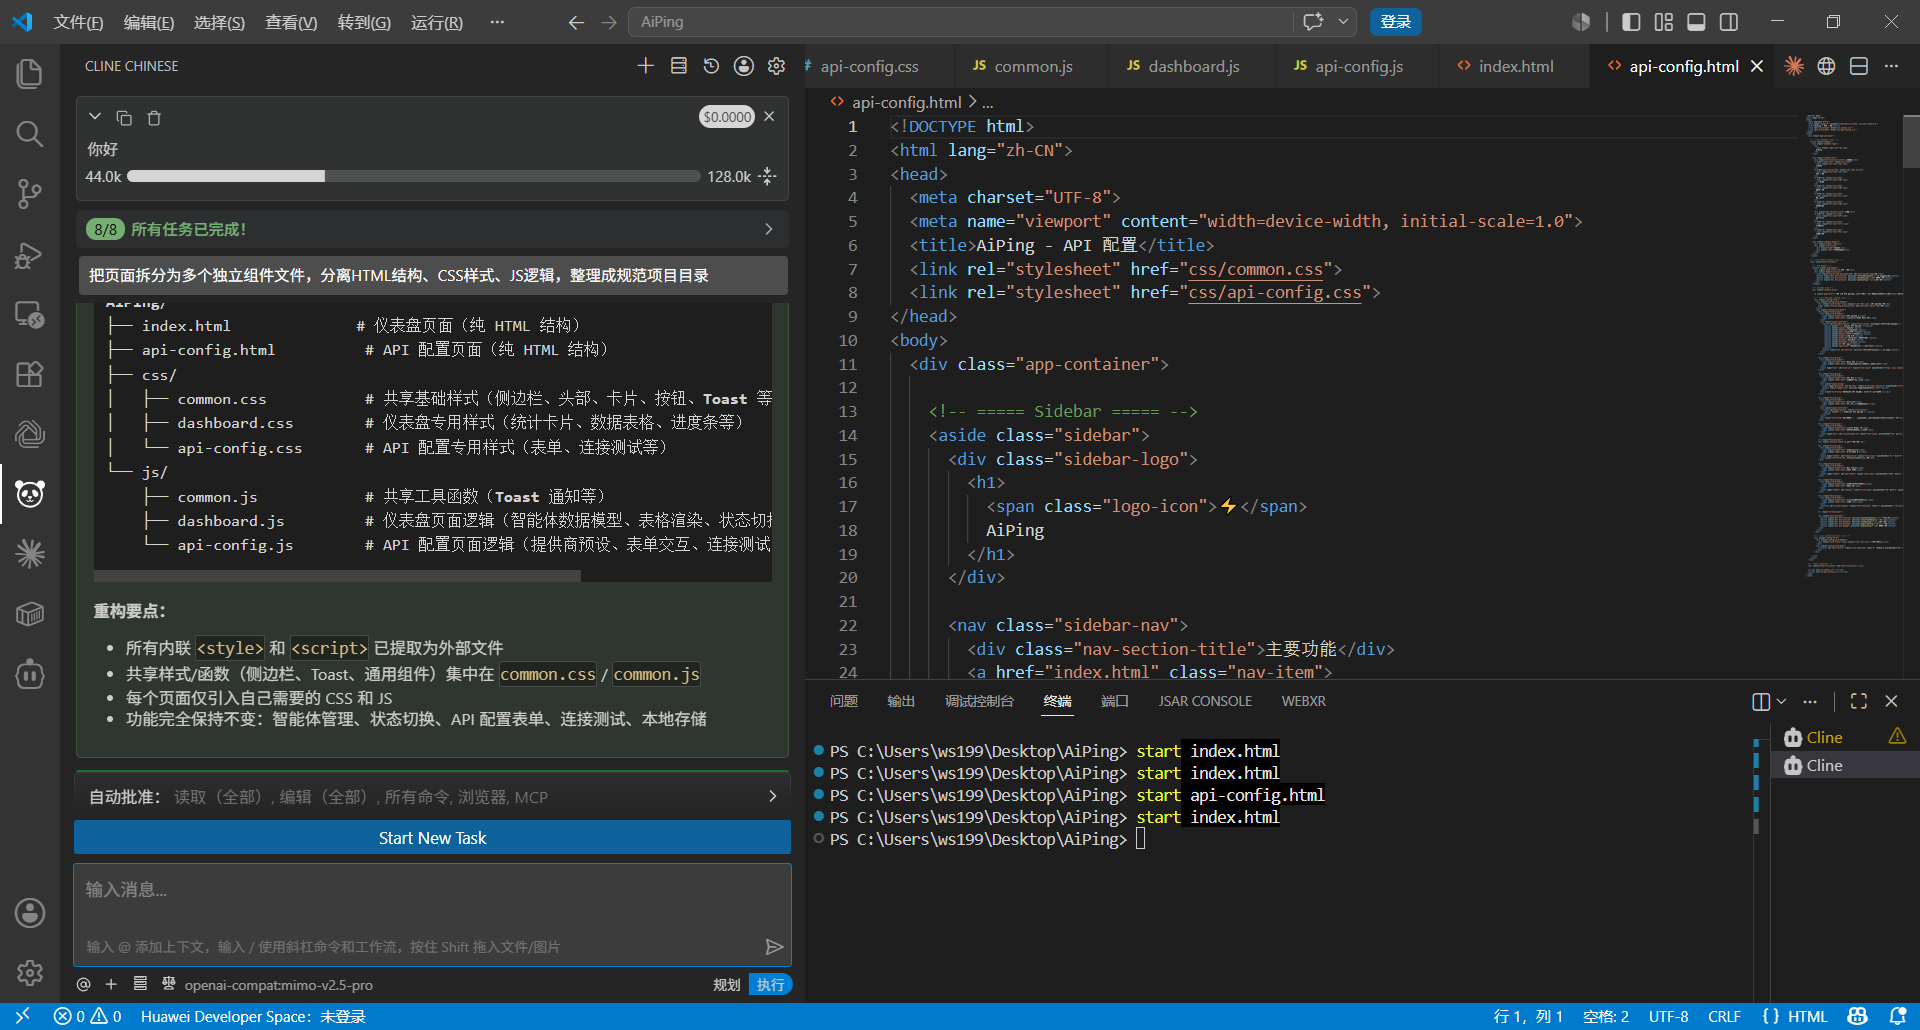Open HTML language mode selector
The height and width of the screenshot is (1030, 1920).
(x=1807, y=1016)
